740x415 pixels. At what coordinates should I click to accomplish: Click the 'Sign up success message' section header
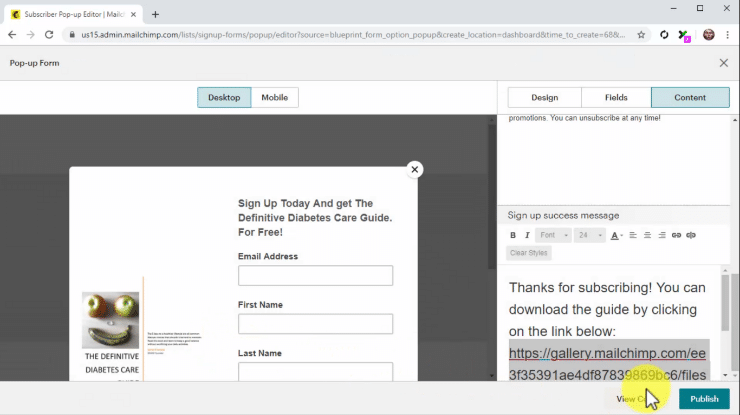pos(563,215)
